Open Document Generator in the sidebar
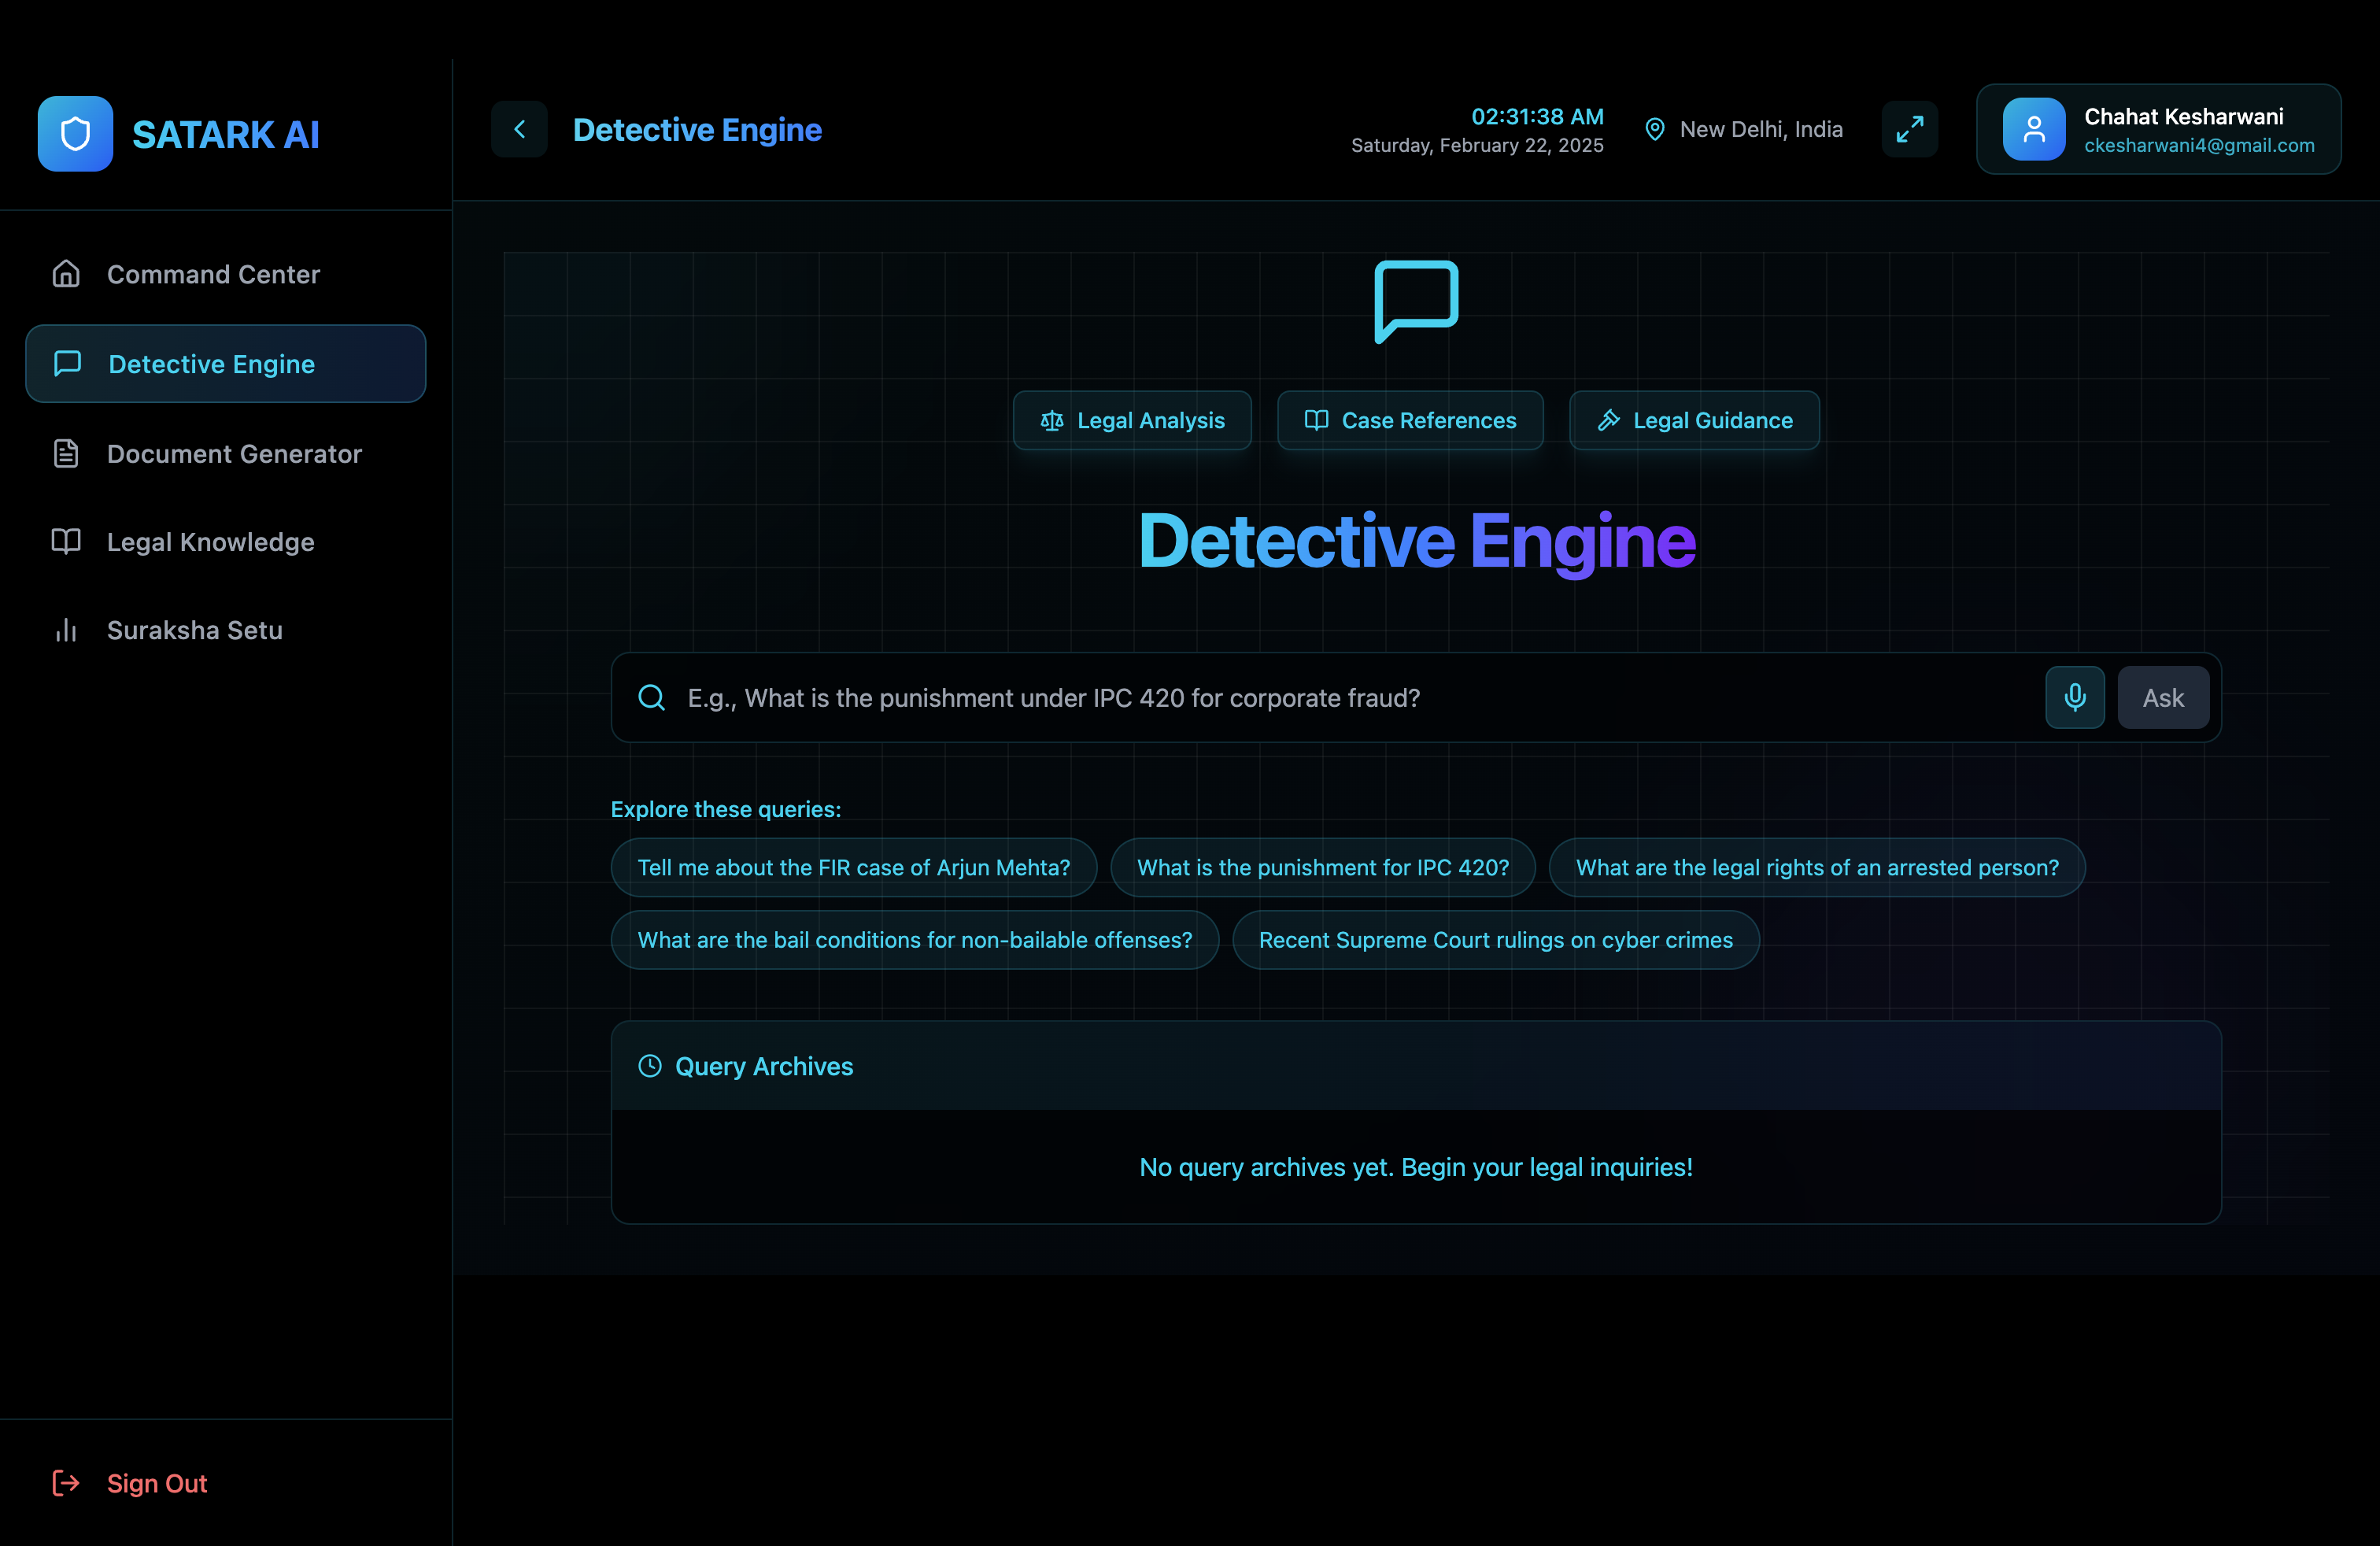The image size is (2380, 1546). coord(233,454)
